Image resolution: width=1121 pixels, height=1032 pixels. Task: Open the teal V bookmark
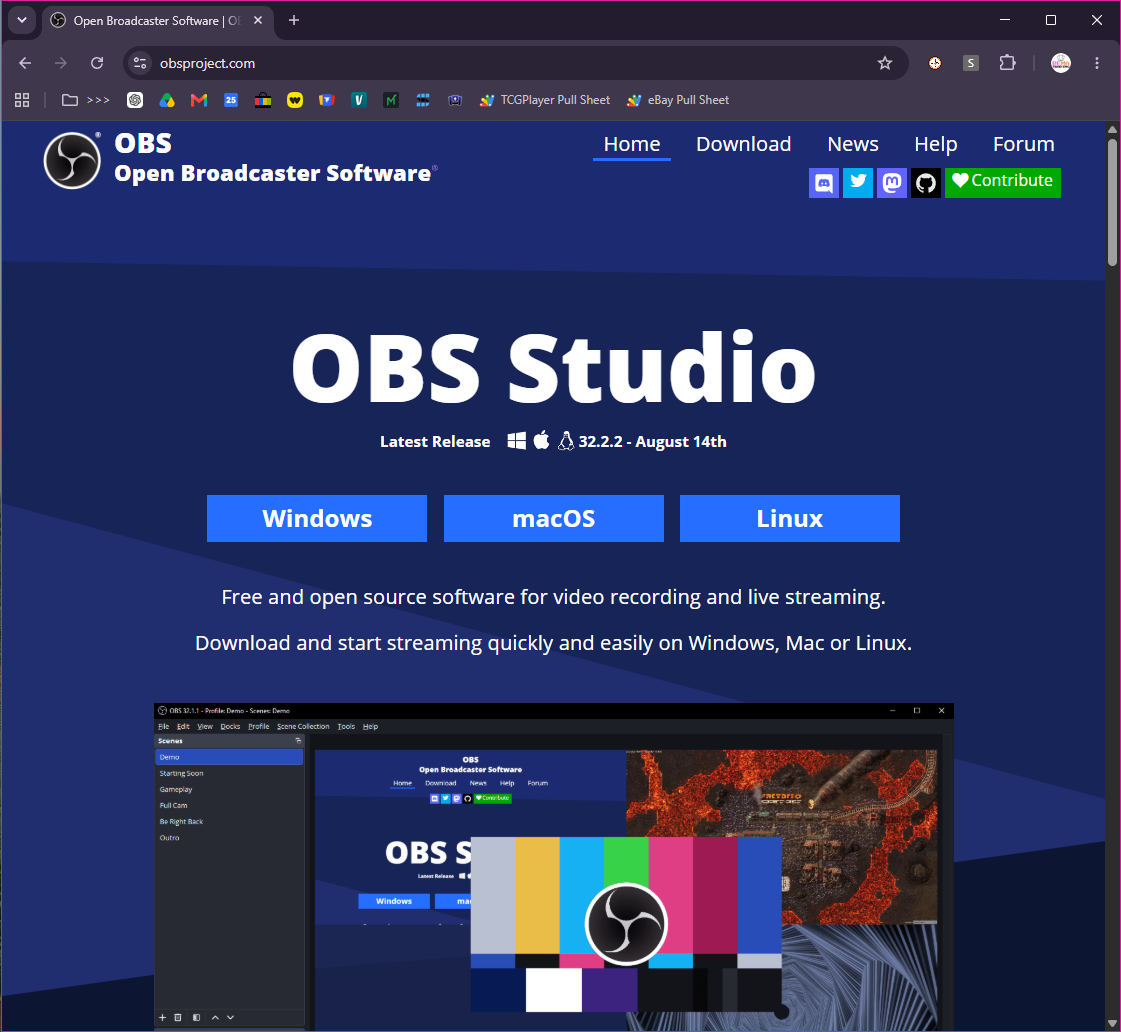tap(359, 100)
